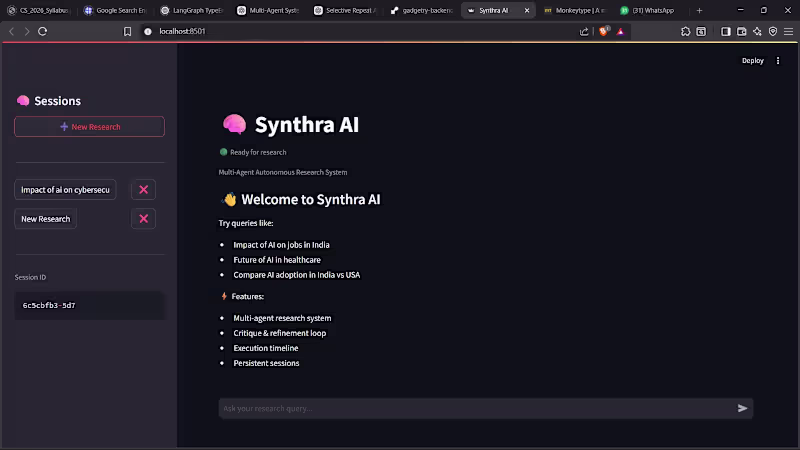Image resolution: width=800 pixels, height=450 pixels.
Task: Open the Brave Wallet icon
Action: click(x=741, y=31)
